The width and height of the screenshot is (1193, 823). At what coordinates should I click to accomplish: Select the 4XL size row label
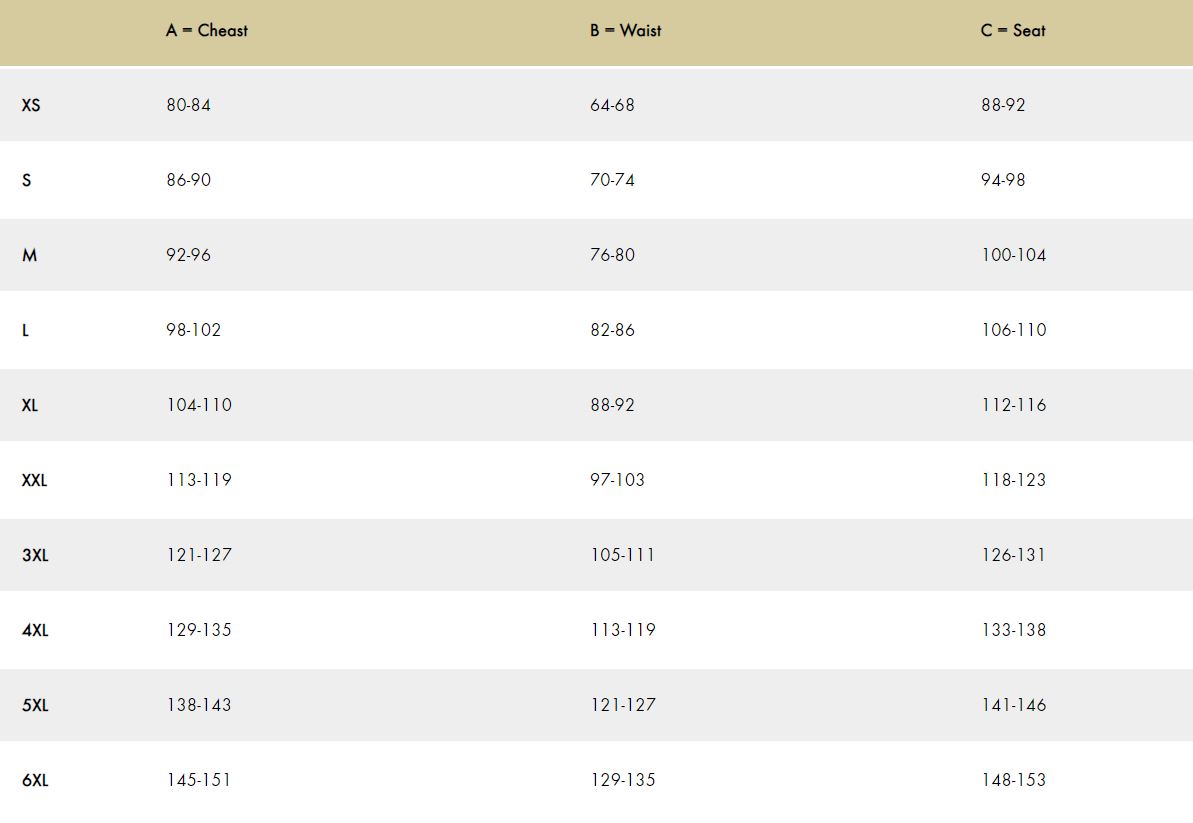click(x=35, y=630)
